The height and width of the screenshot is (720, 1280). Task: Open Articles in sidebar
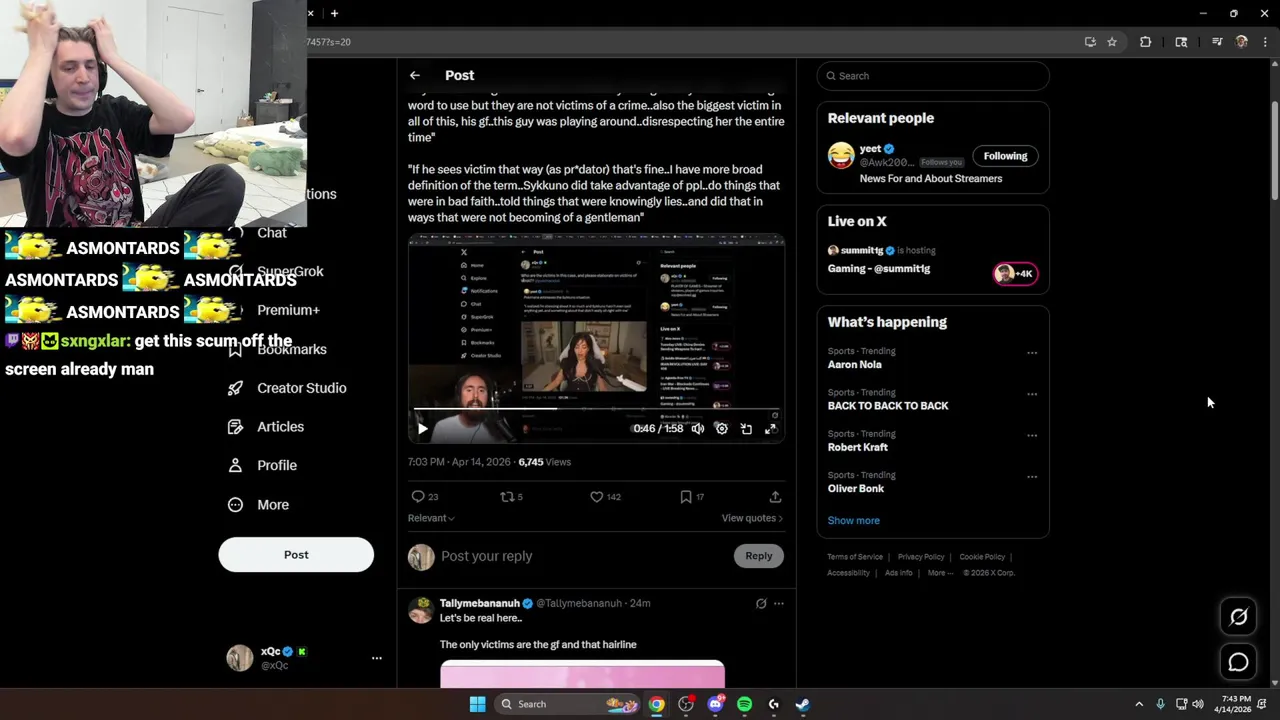click(267, 427)
